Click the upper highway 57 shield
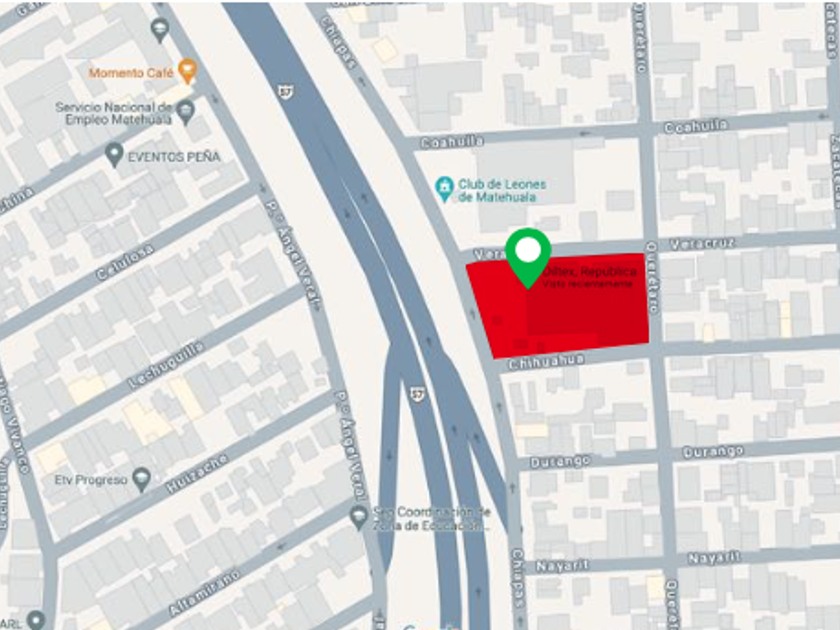 click(x=287, y=92)
